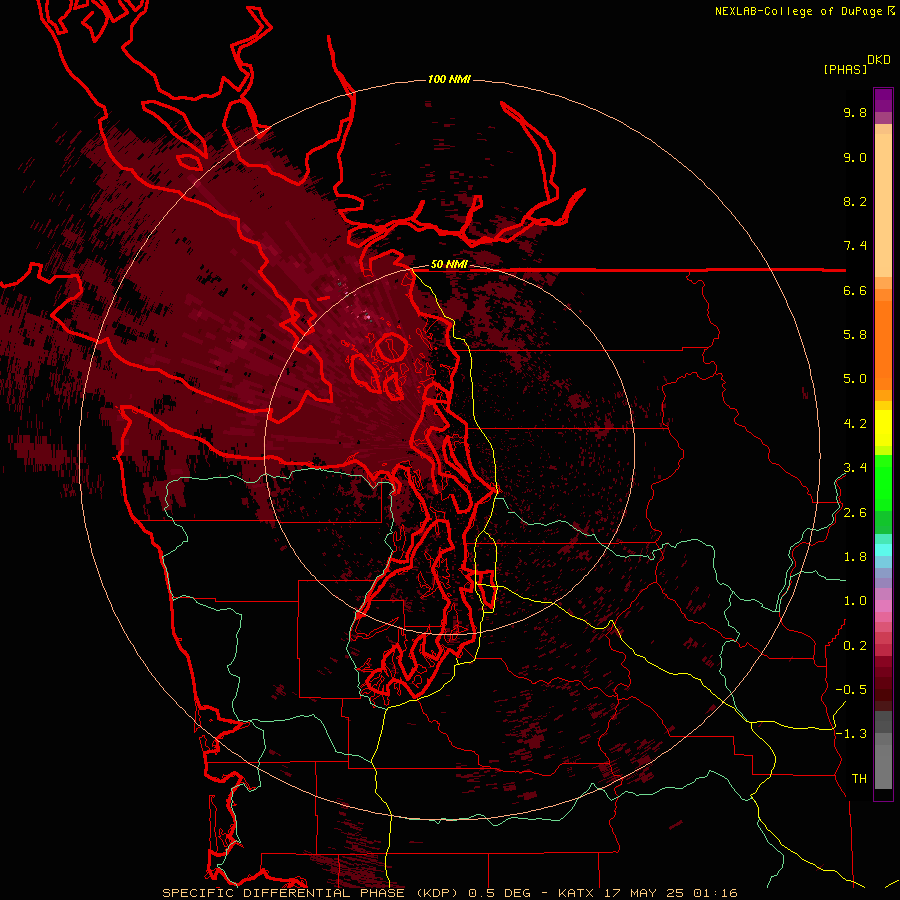The width and height of the screenshot is (900, 900).
Task: Click the 1.8 legend value
Action: coord(855,557)
